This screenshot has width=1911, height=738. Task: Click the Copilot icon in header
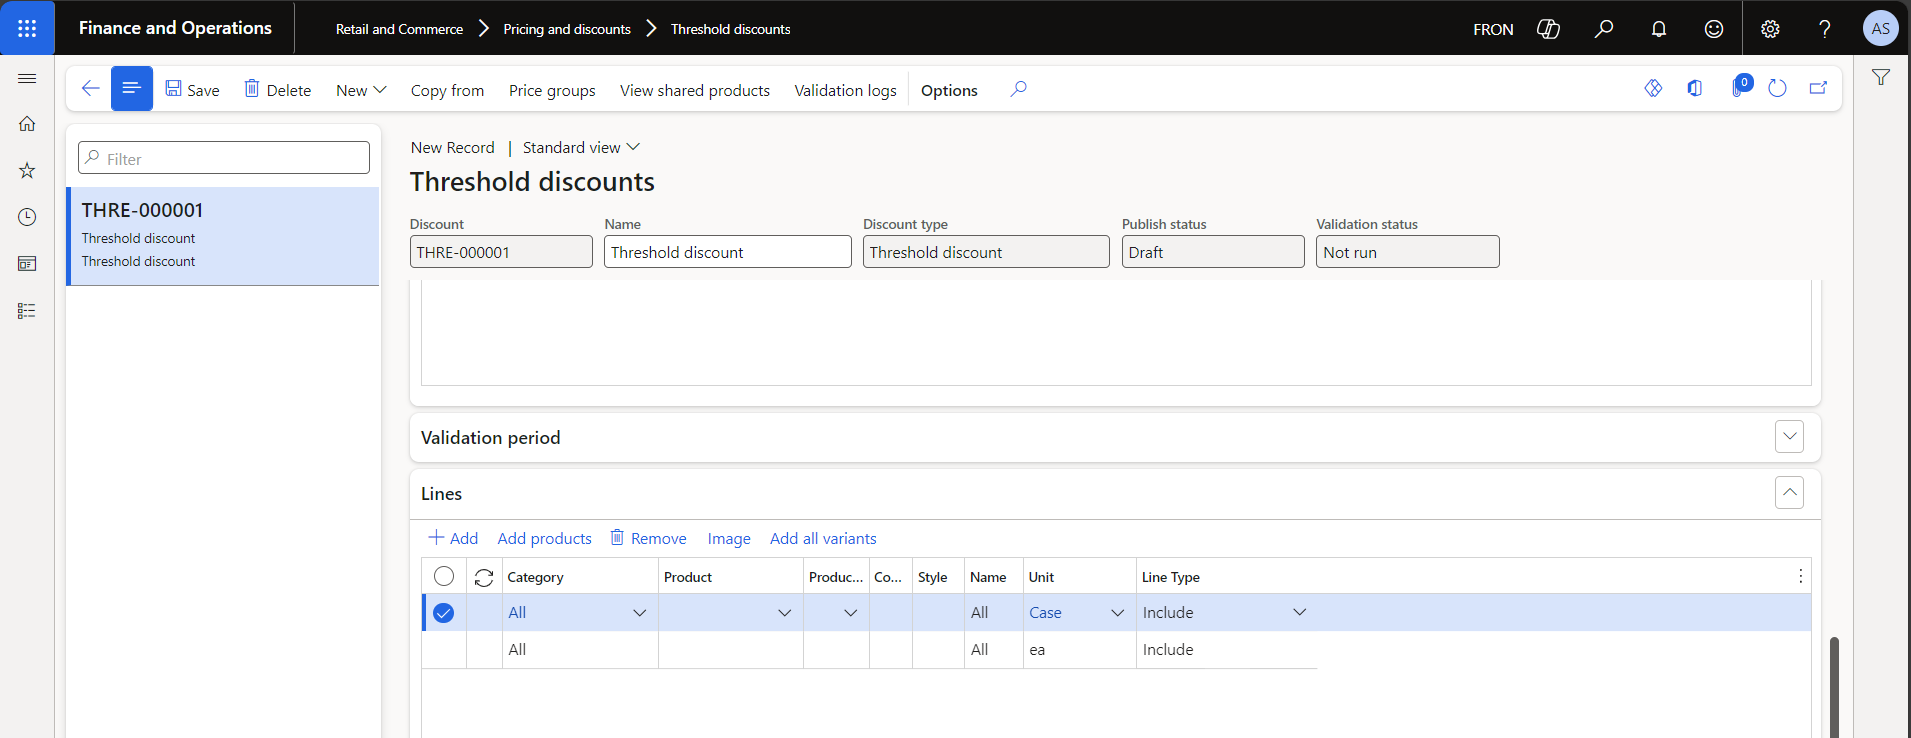click(1548, 29)
